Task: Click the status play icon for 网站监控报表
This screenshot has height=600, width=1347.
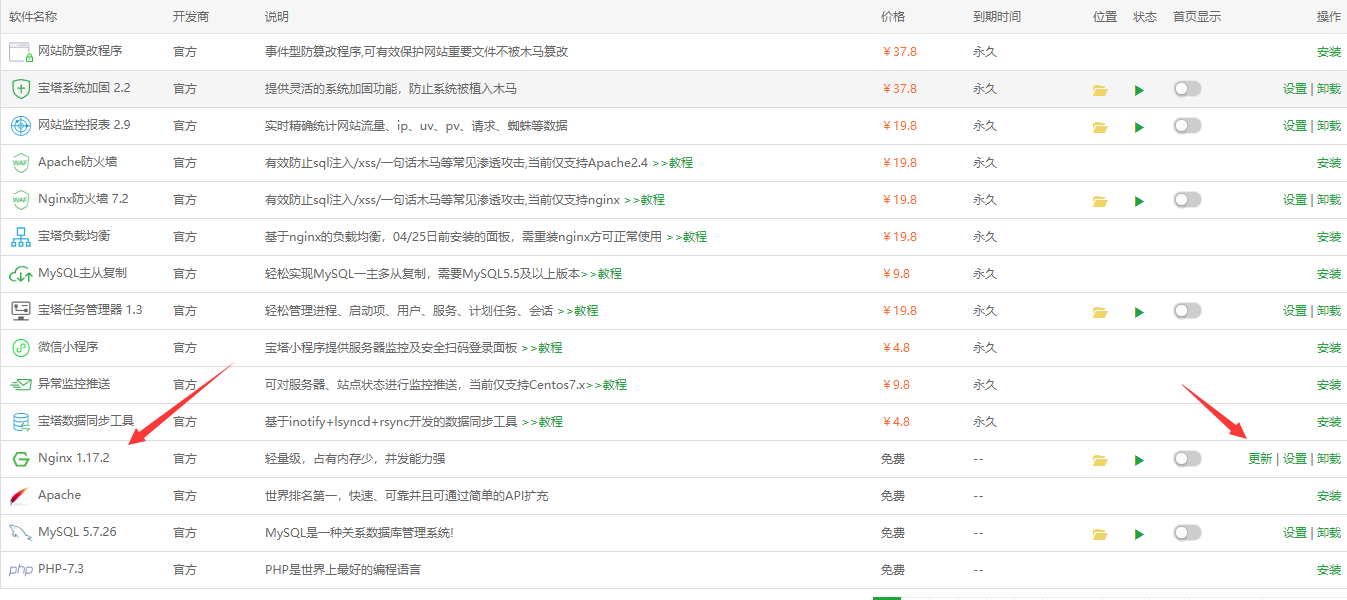Action: (x=1139, y=127)
